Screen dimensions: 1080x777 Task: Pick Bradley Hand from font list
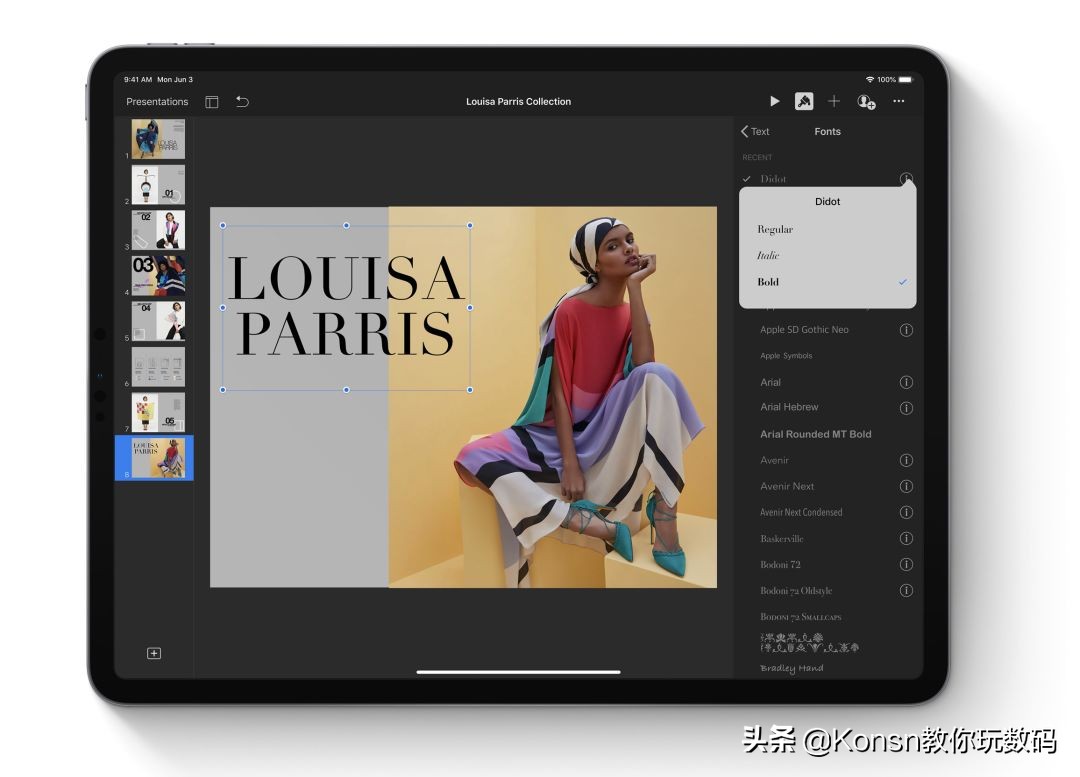click(x=791, y=668)
